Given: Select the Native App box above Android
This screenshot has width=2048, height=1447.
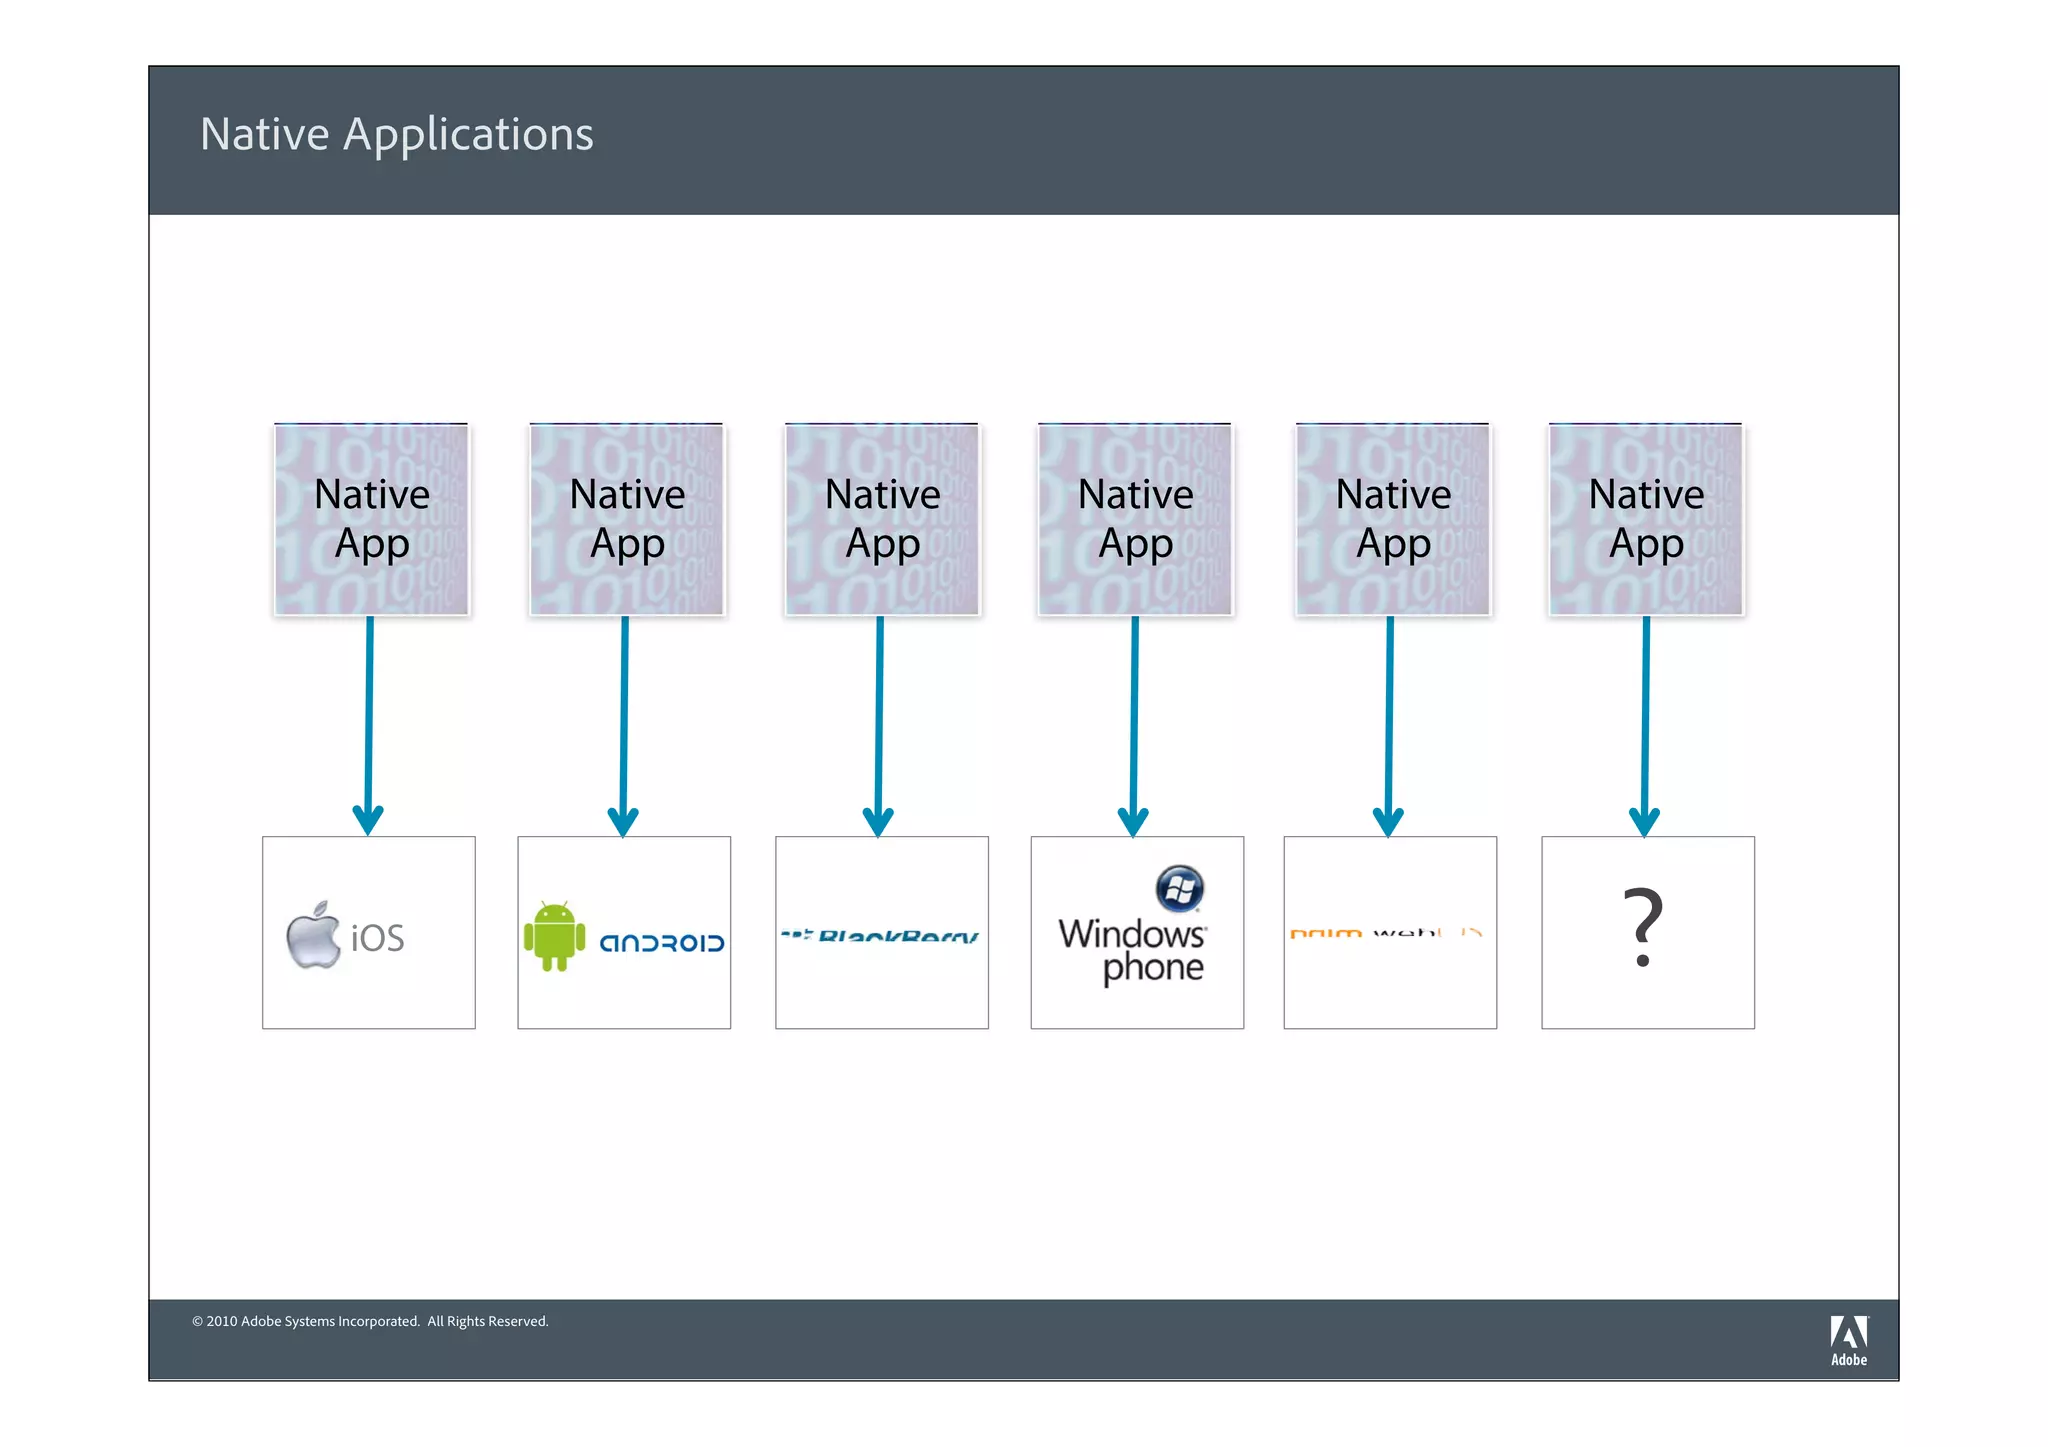Looking at the screenshot, I should (626, 519).
